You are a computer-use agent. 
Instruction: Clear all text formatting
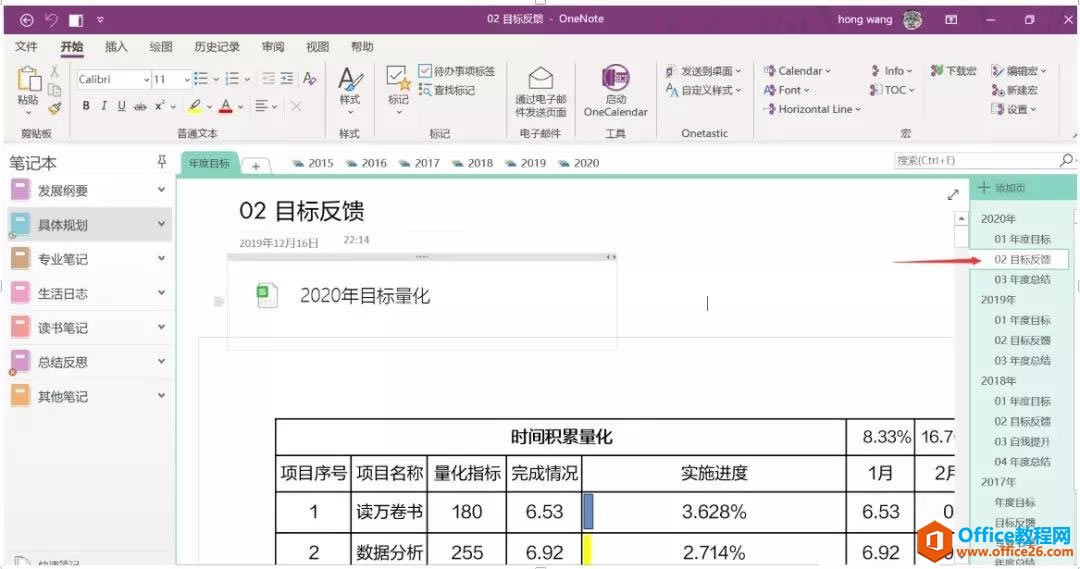(x=309, y=79)
